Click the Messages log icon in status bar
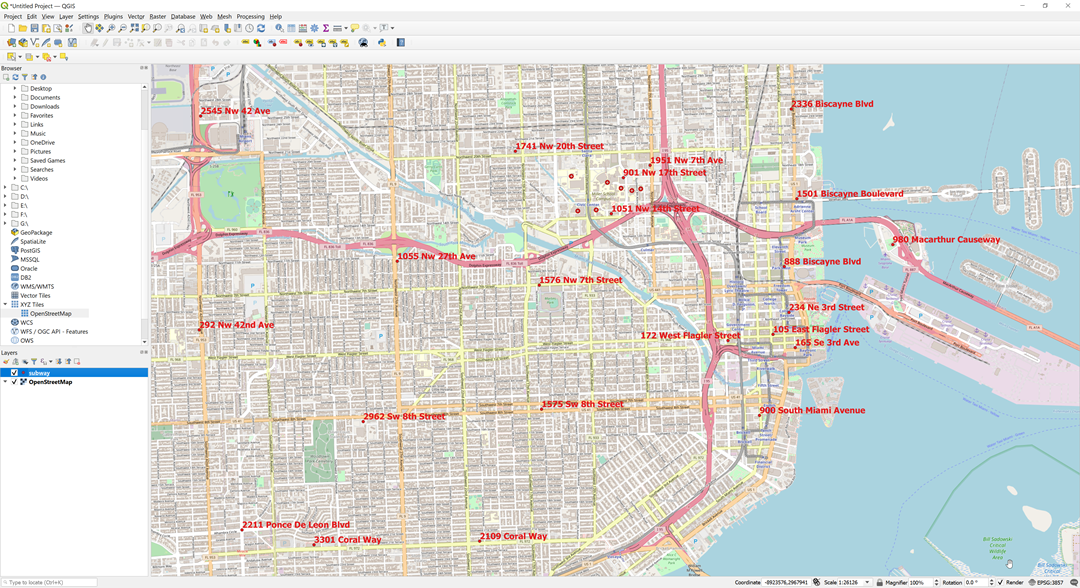 point(1073,582)
